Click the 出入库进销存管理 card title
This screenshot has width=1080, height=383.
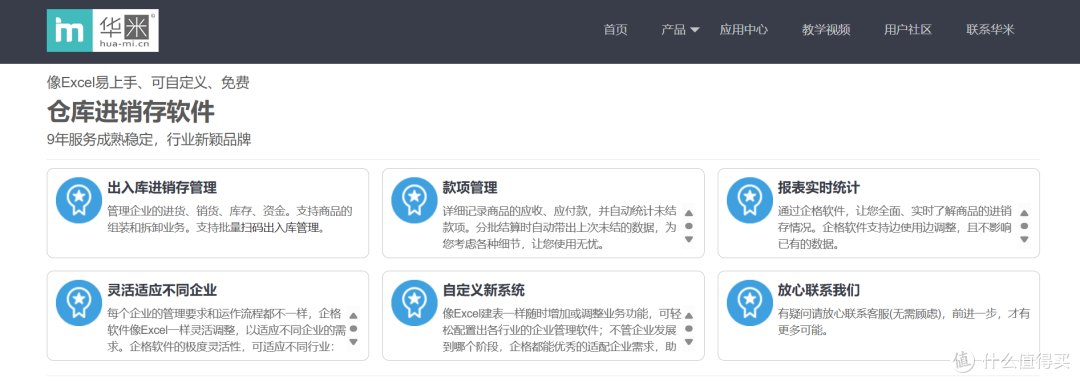(163, 188)
